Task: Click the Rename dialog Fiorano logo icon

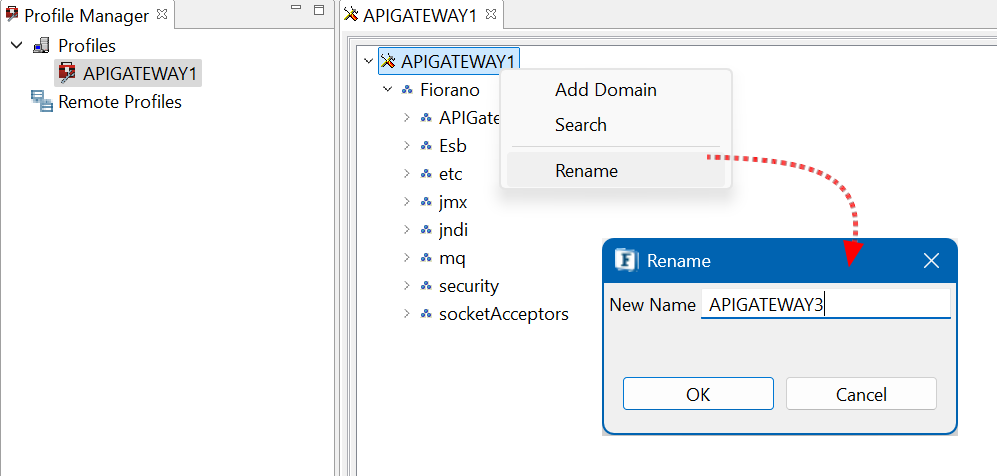Action: (x=627, y=261)
